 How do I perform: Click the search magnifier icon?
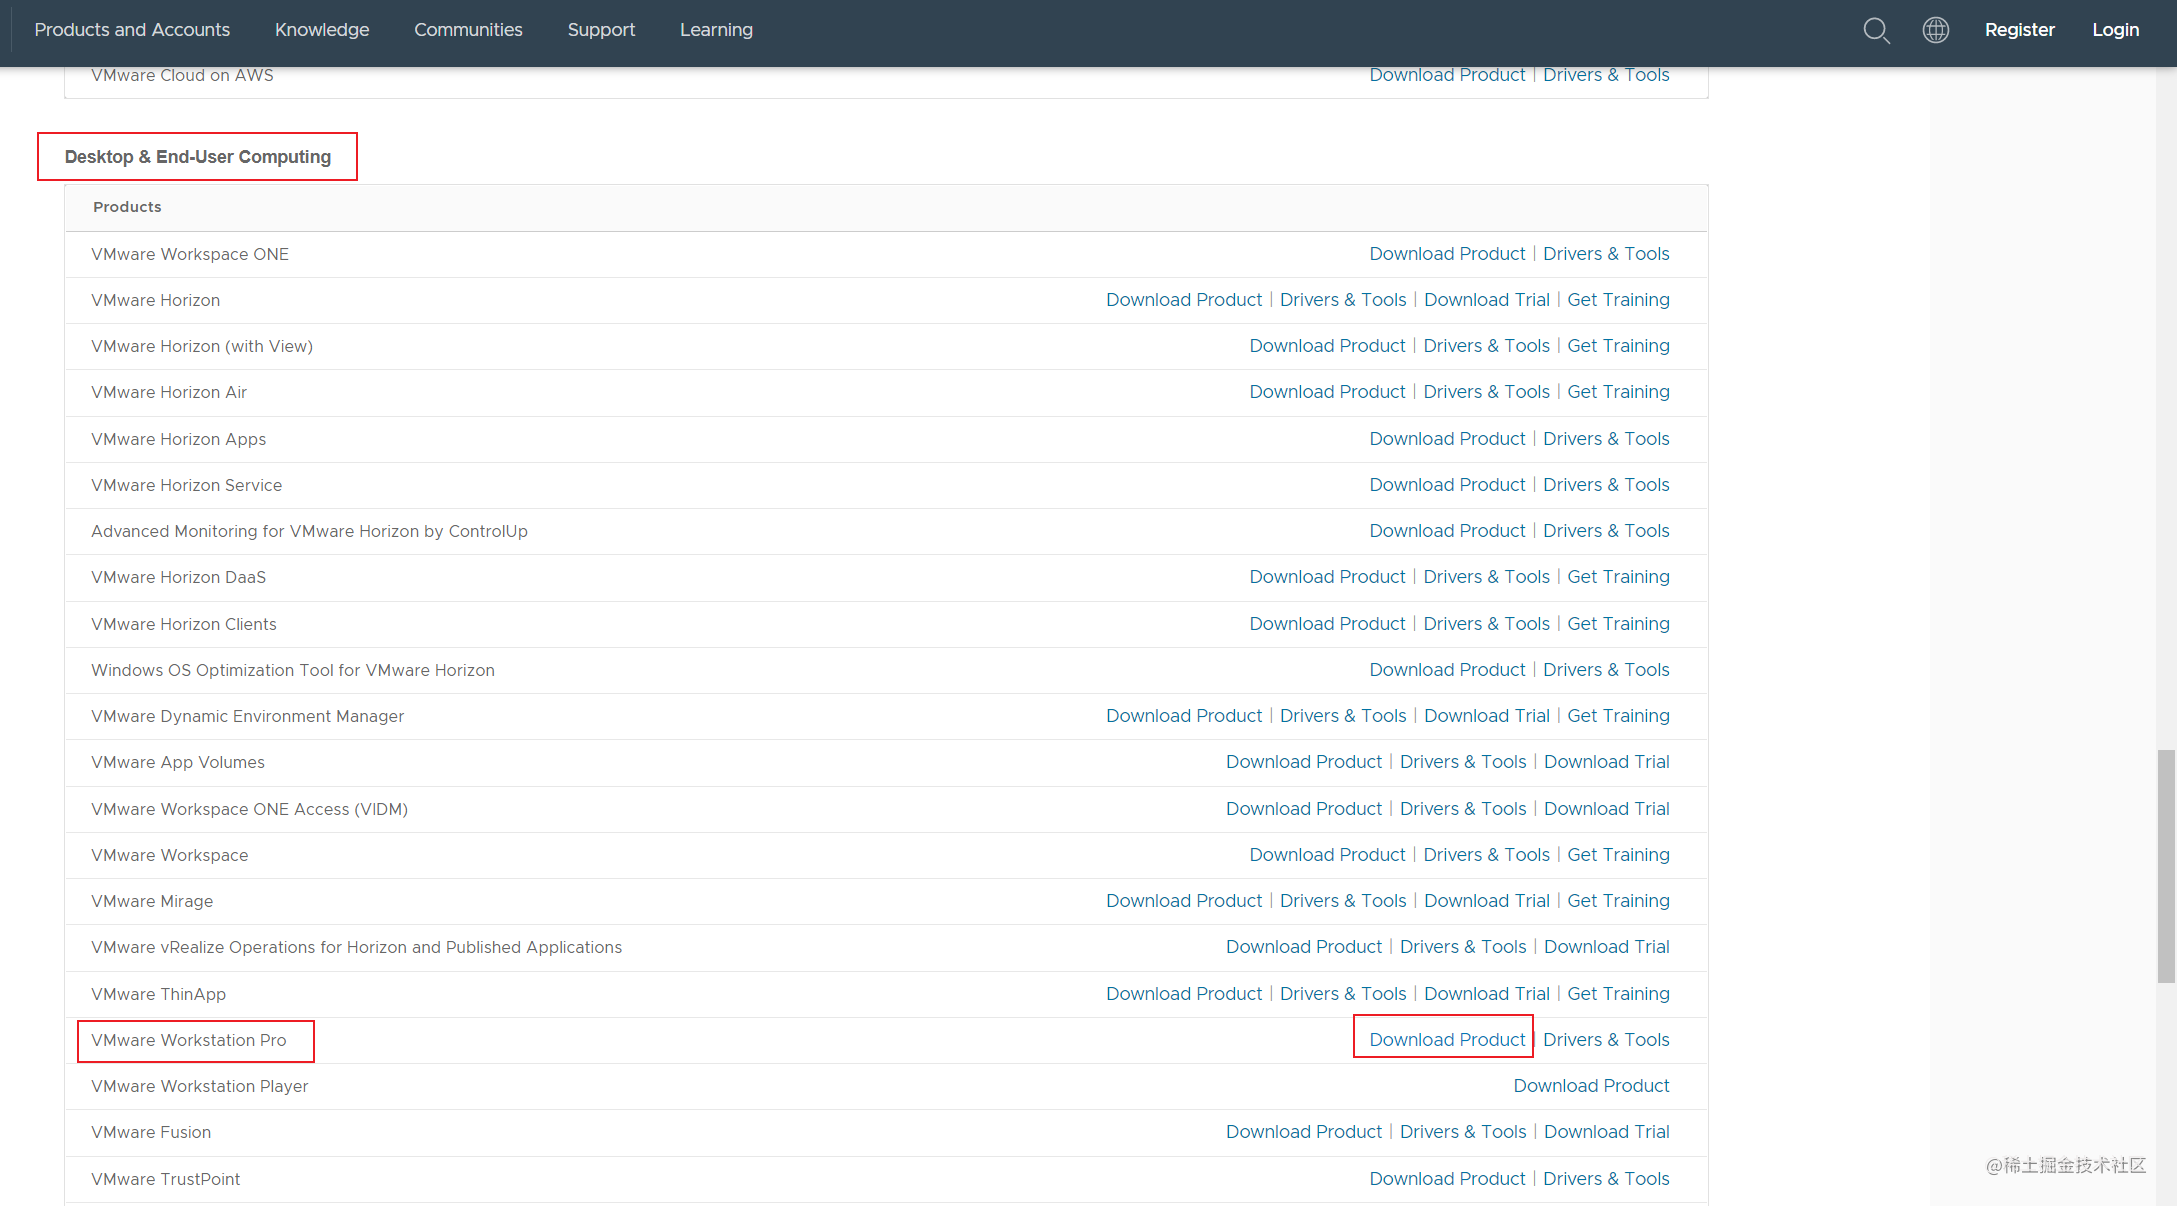click(x=1876, y=30)
